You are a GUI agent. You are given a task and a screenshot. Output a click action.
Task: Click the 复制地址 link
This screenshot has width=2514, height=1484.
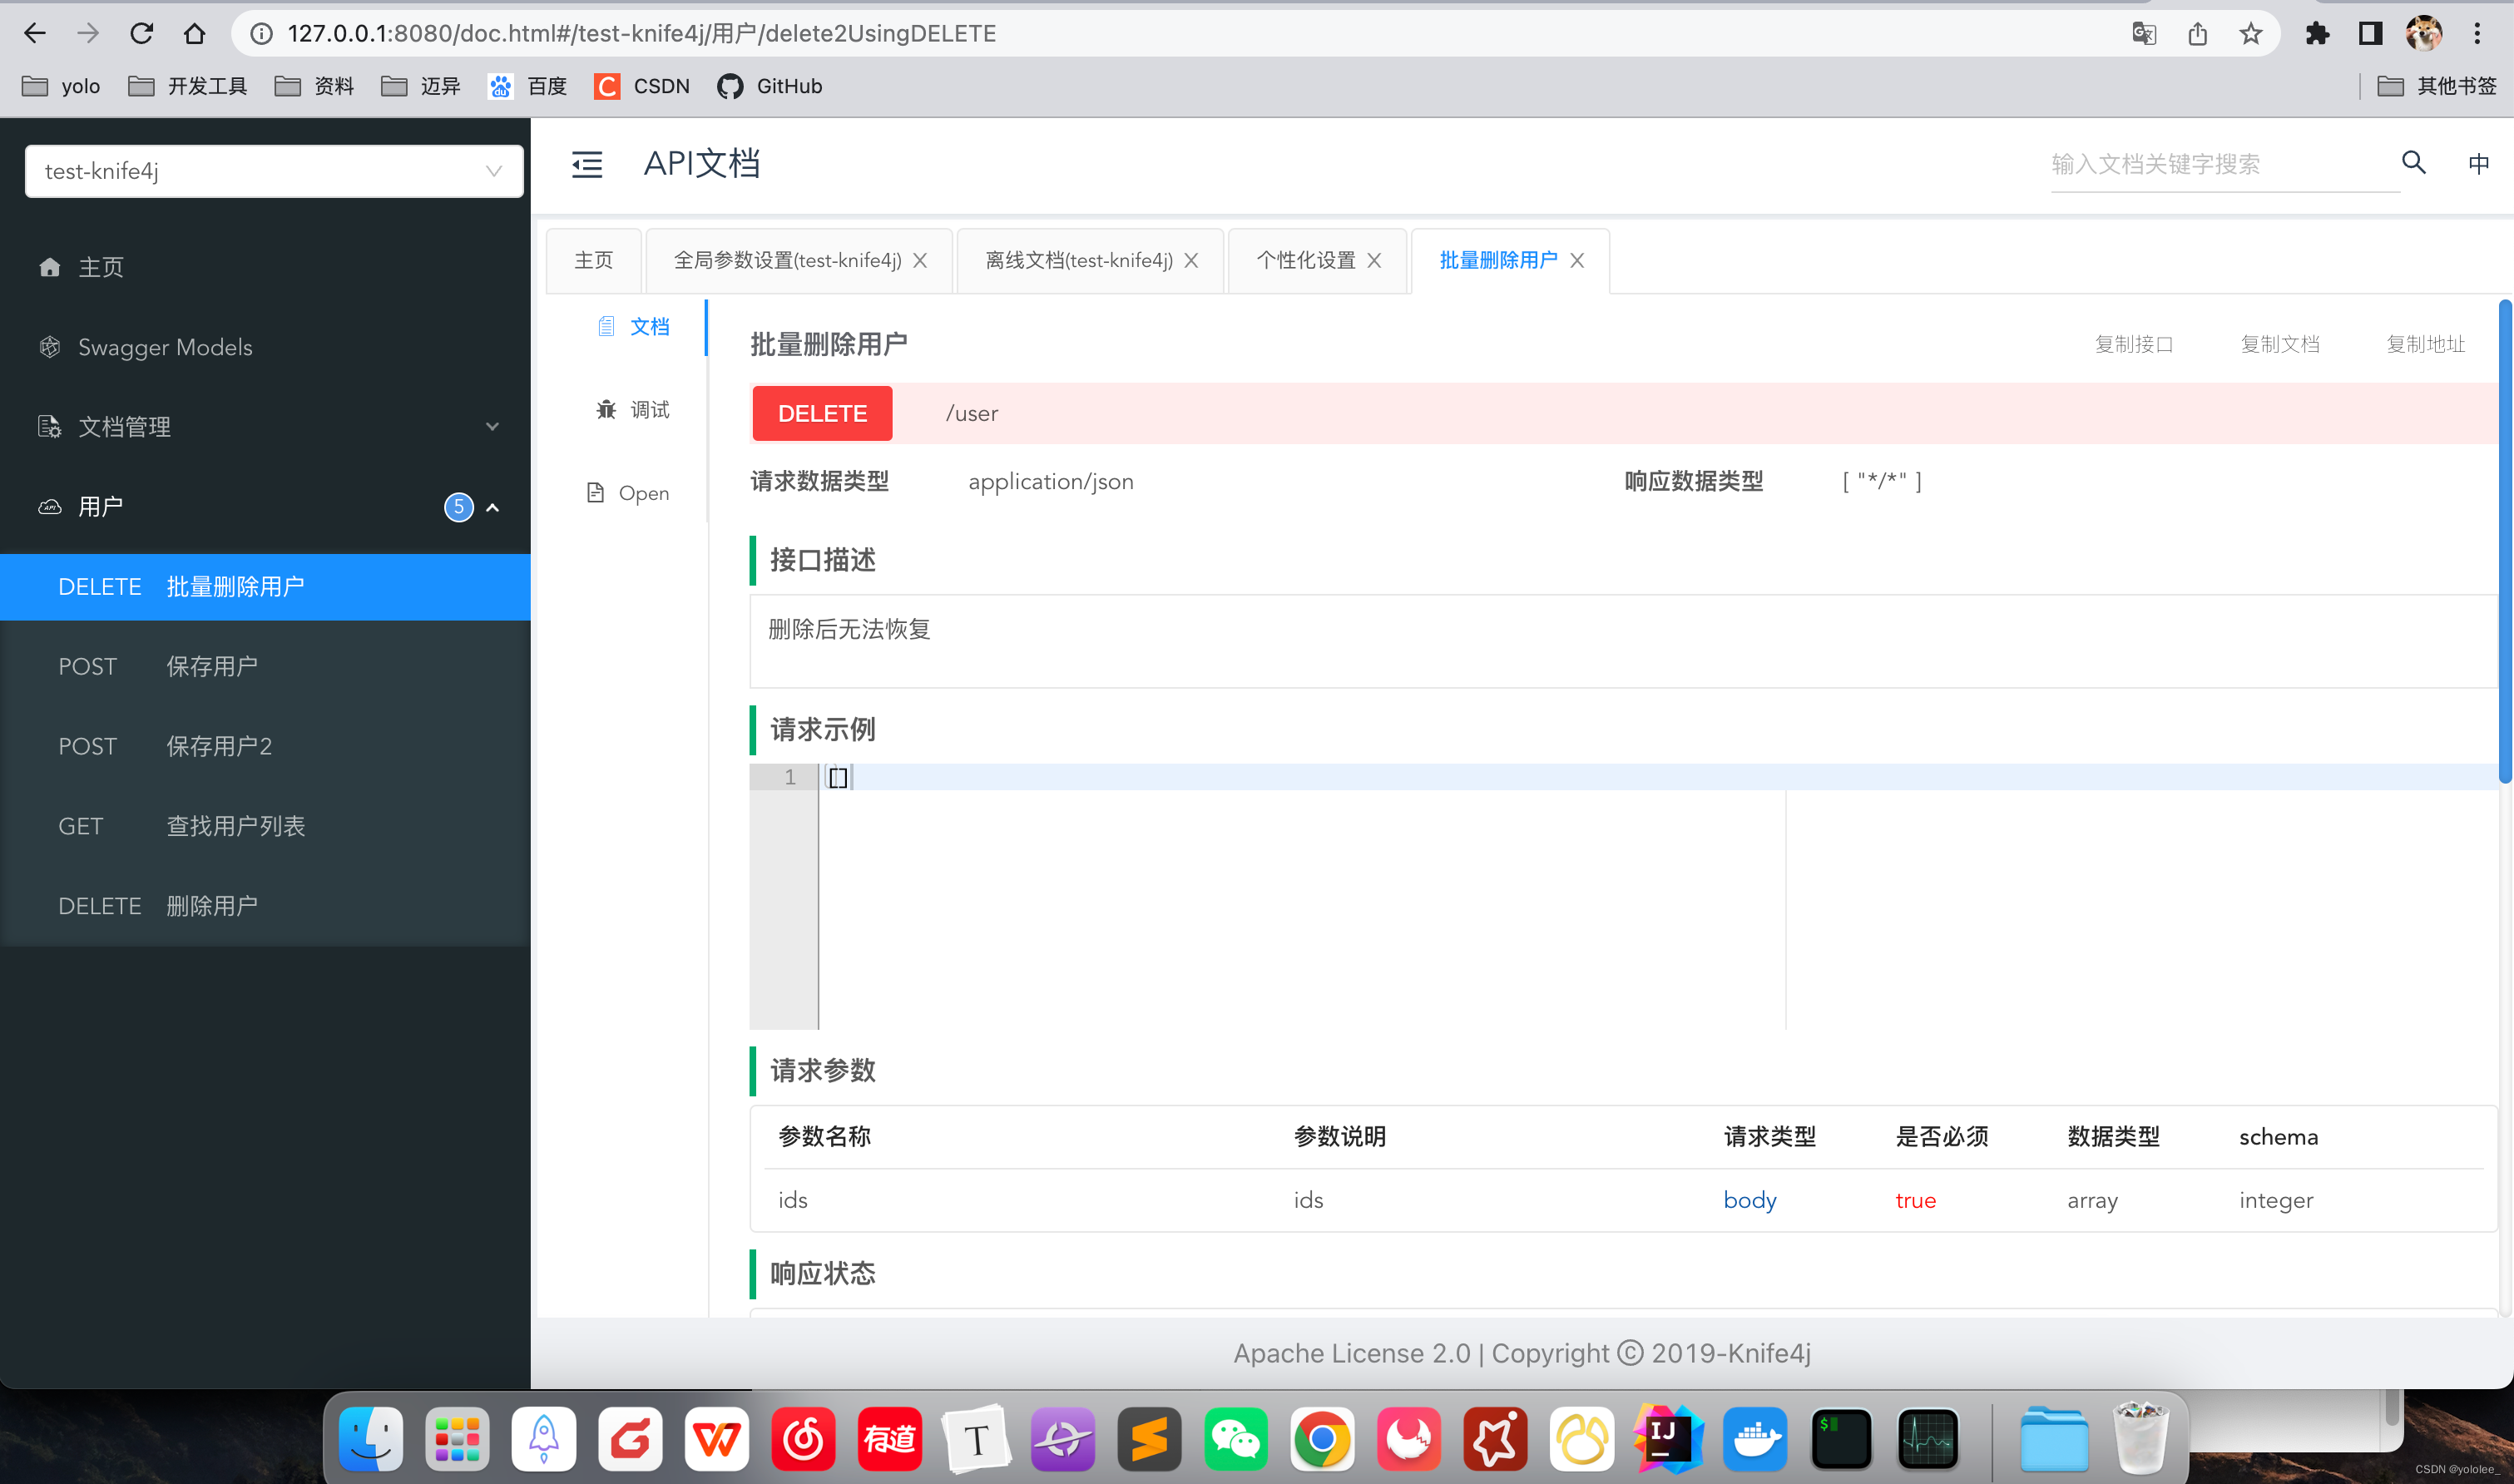[x=2426, y=344]
